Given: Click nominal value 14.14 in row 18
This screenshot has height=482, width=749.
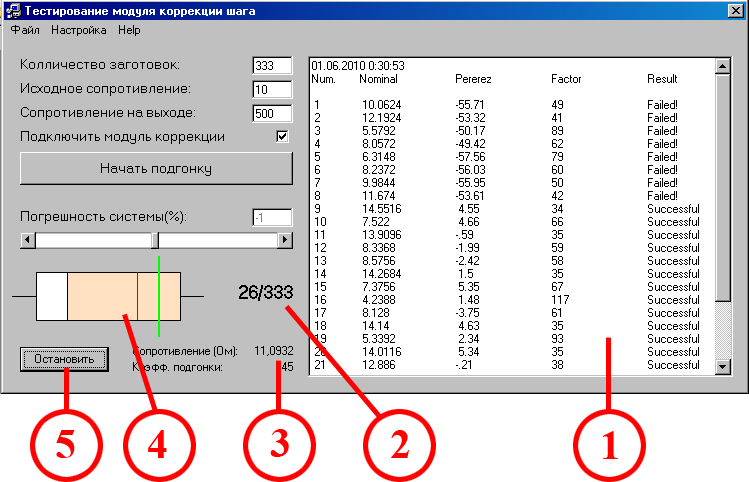Looking at the screenshot, I should (376, 326).
